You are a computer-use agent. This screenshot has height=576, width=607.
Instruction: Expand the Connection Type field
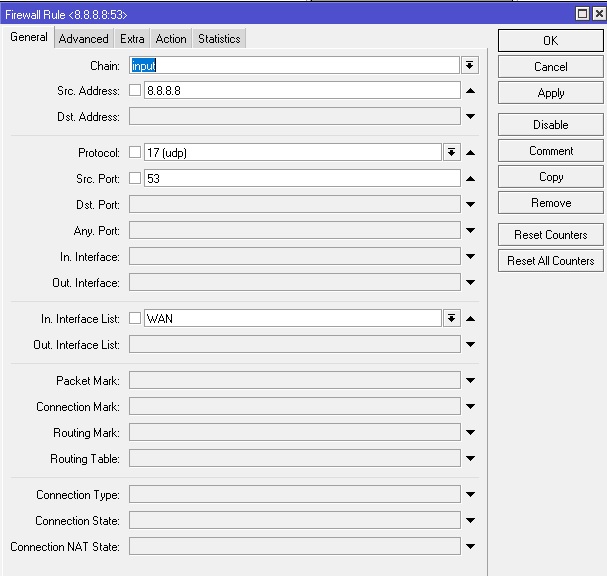(x=470, y=494)
